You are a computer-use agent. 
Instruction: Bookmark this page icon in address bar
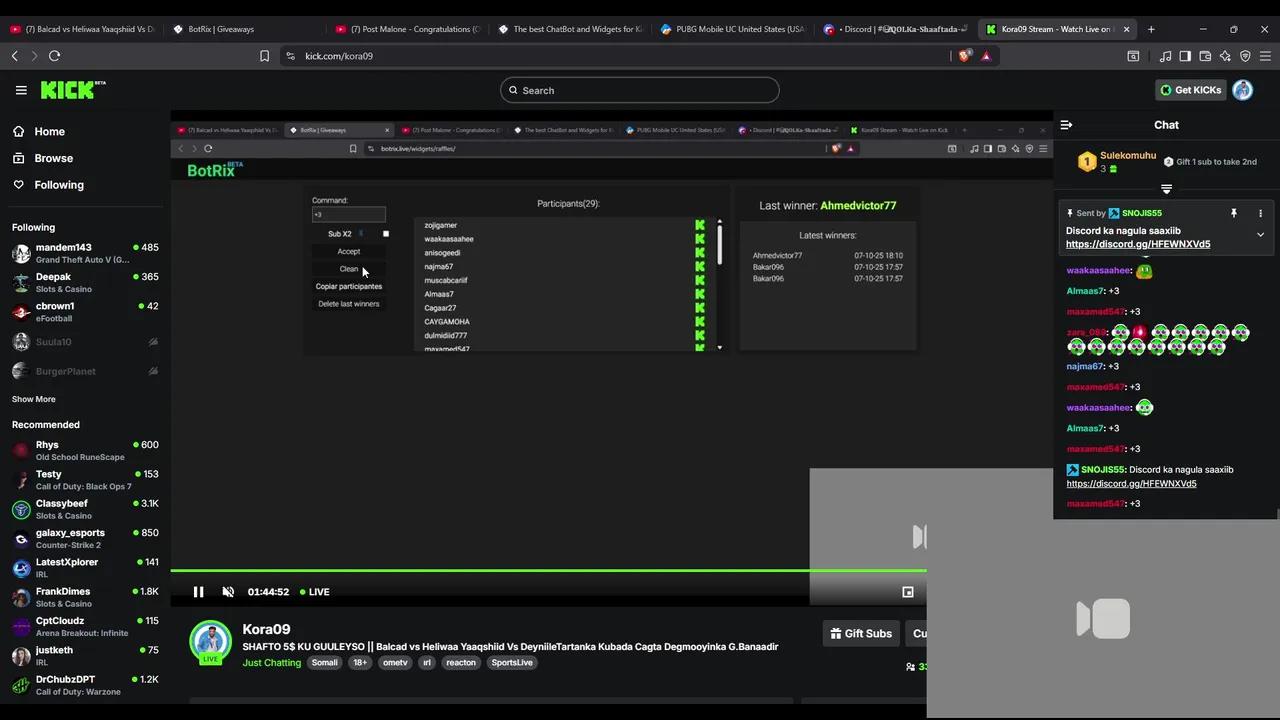(264, 56)
